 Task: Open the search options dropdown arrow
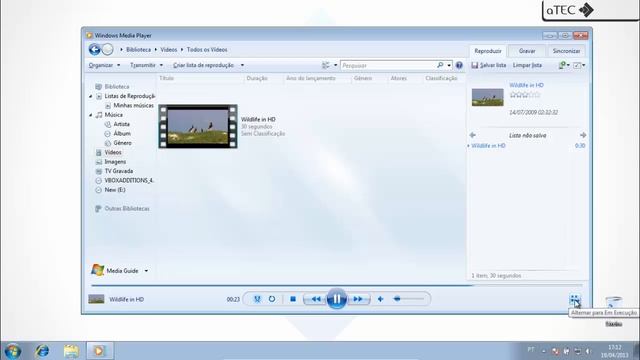click(449, 65)
